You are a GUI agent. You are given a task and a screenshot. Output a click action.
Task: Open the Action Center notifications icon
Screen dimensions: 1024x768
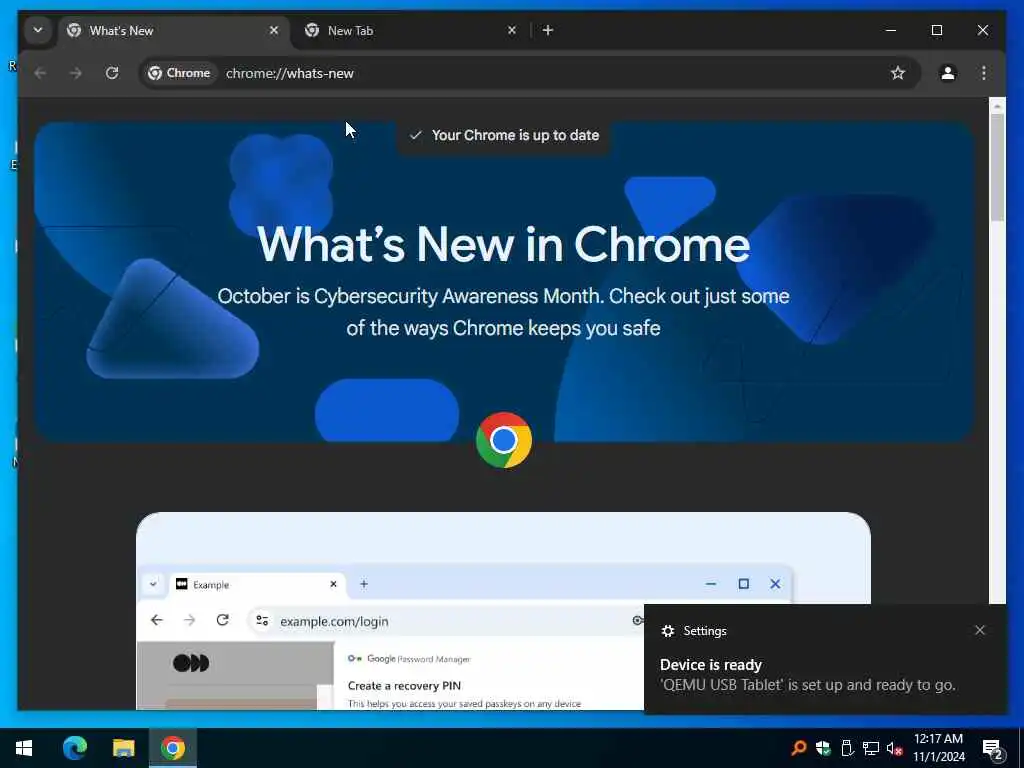[x=992, y=748]
